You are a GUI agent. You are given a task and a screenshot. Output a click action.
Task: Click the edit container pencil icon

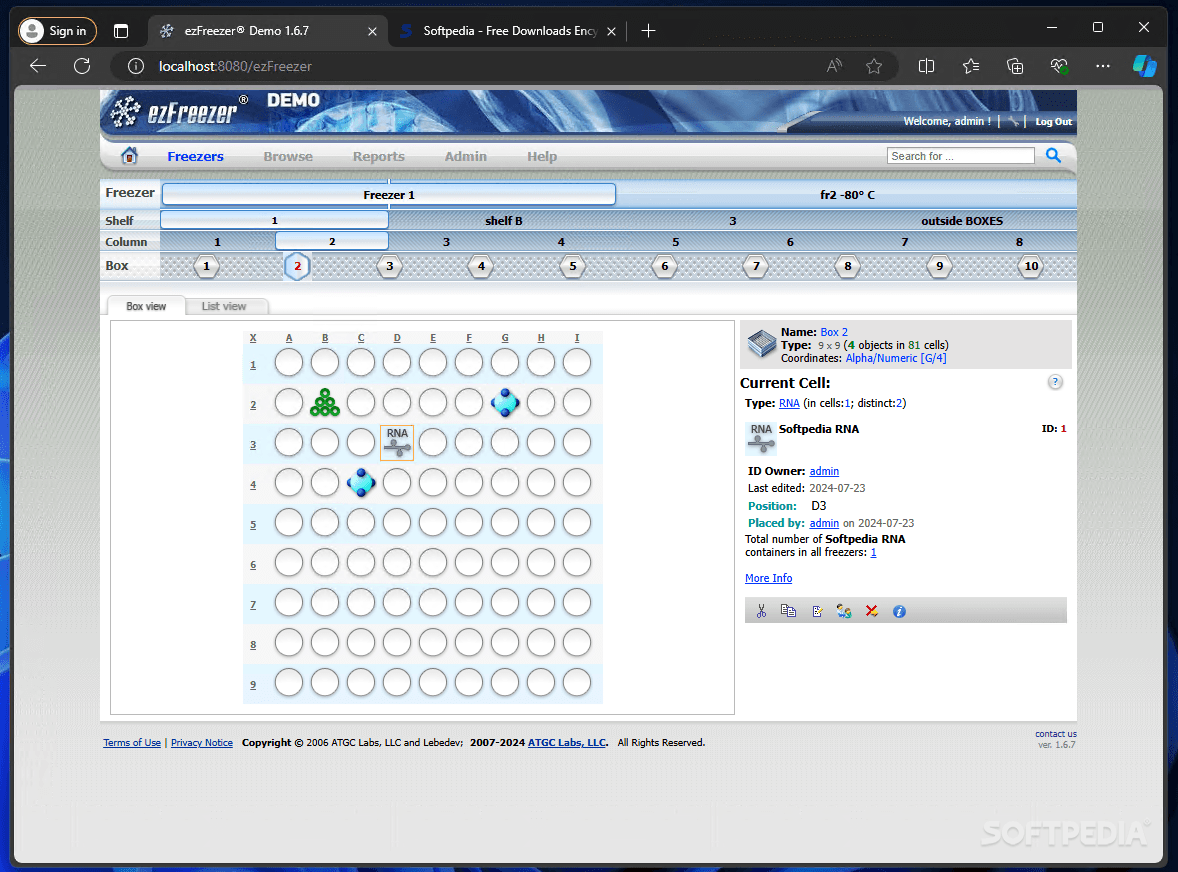point(817,611)
